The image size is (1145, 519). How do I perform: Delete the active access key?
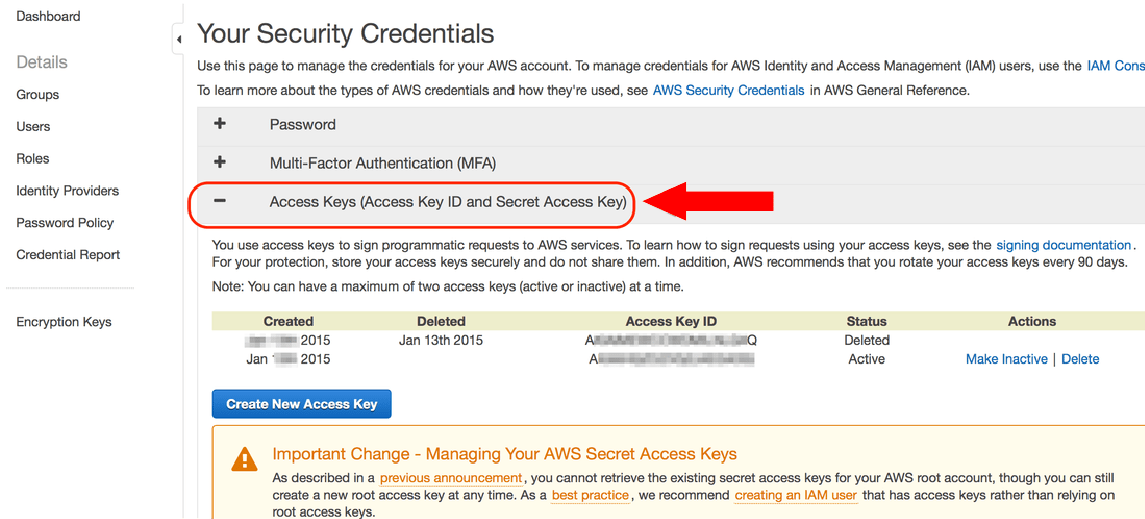[x=1080, y=359]
